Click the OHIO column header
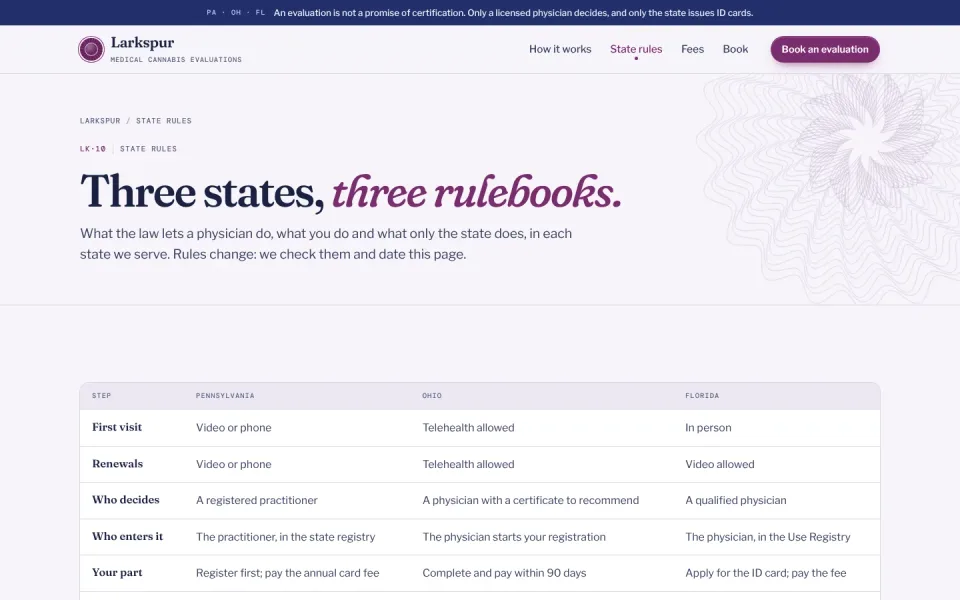 click(x=432, y=396)
